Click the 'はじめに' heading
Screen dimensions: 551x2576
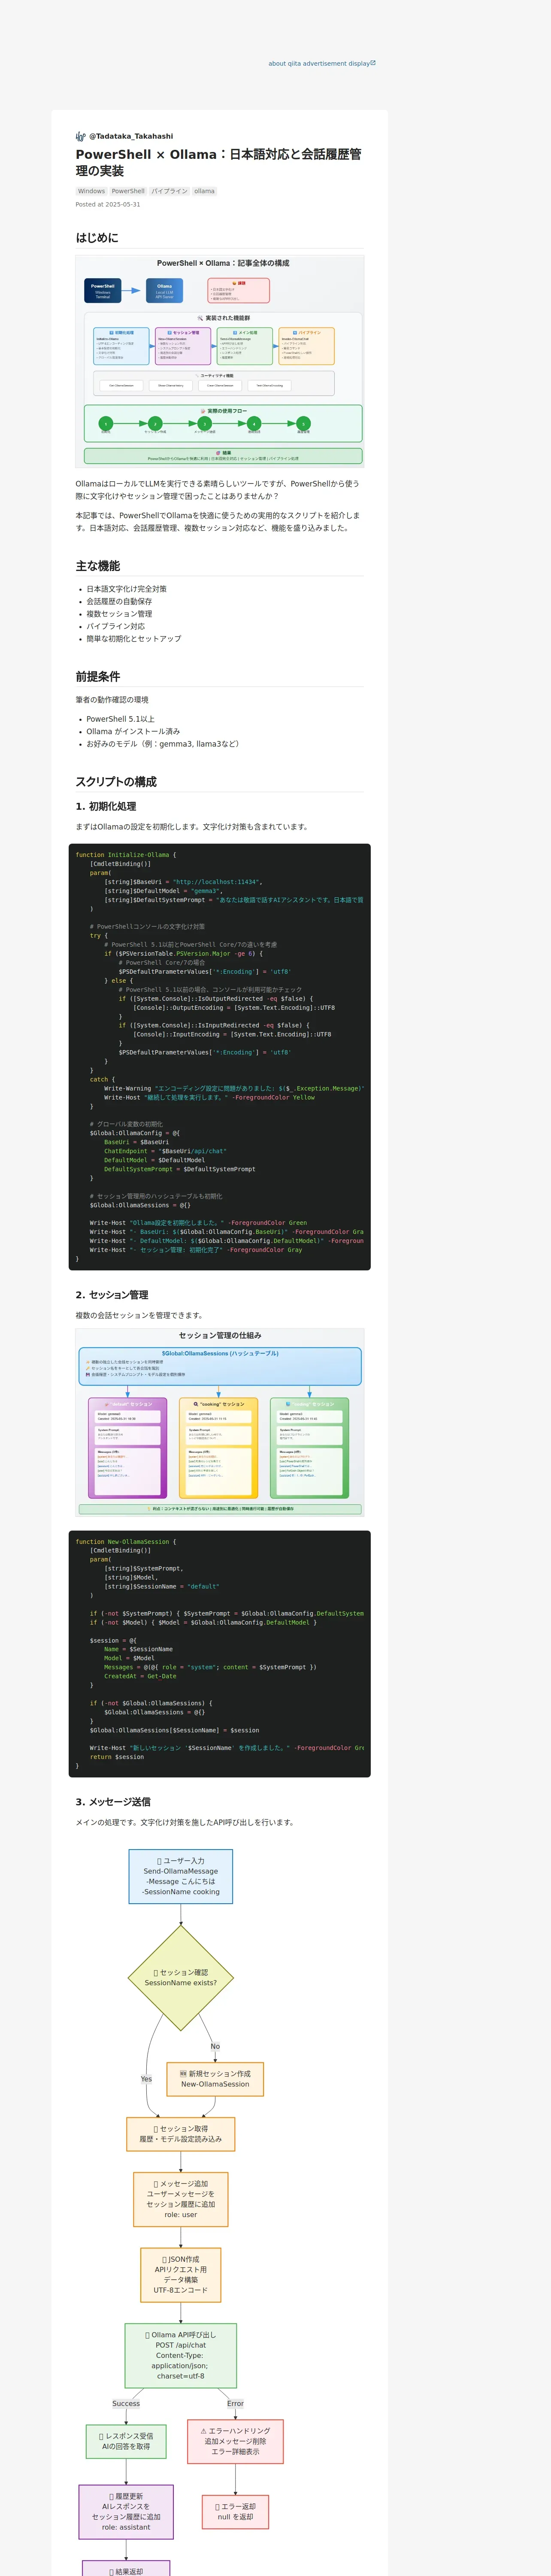(x=97, y=238)
